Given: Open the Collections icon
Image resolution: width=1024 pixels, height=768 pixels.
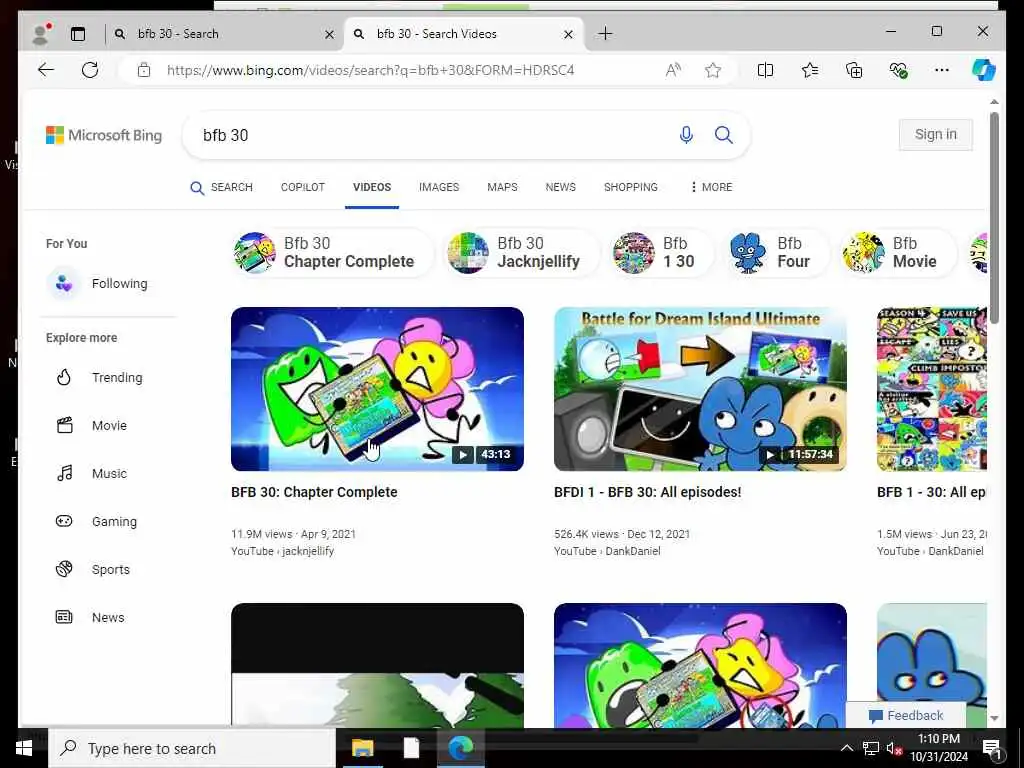Looking at the screenshot, I should (x=854, y=70).
